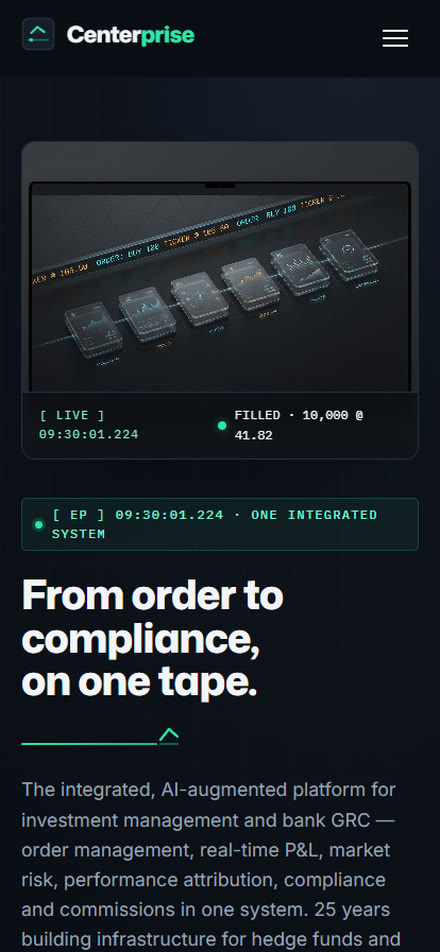Screen dimensions: 440x952
Task: Select the leftmost glass chart panel in the image
Action: 93,330
